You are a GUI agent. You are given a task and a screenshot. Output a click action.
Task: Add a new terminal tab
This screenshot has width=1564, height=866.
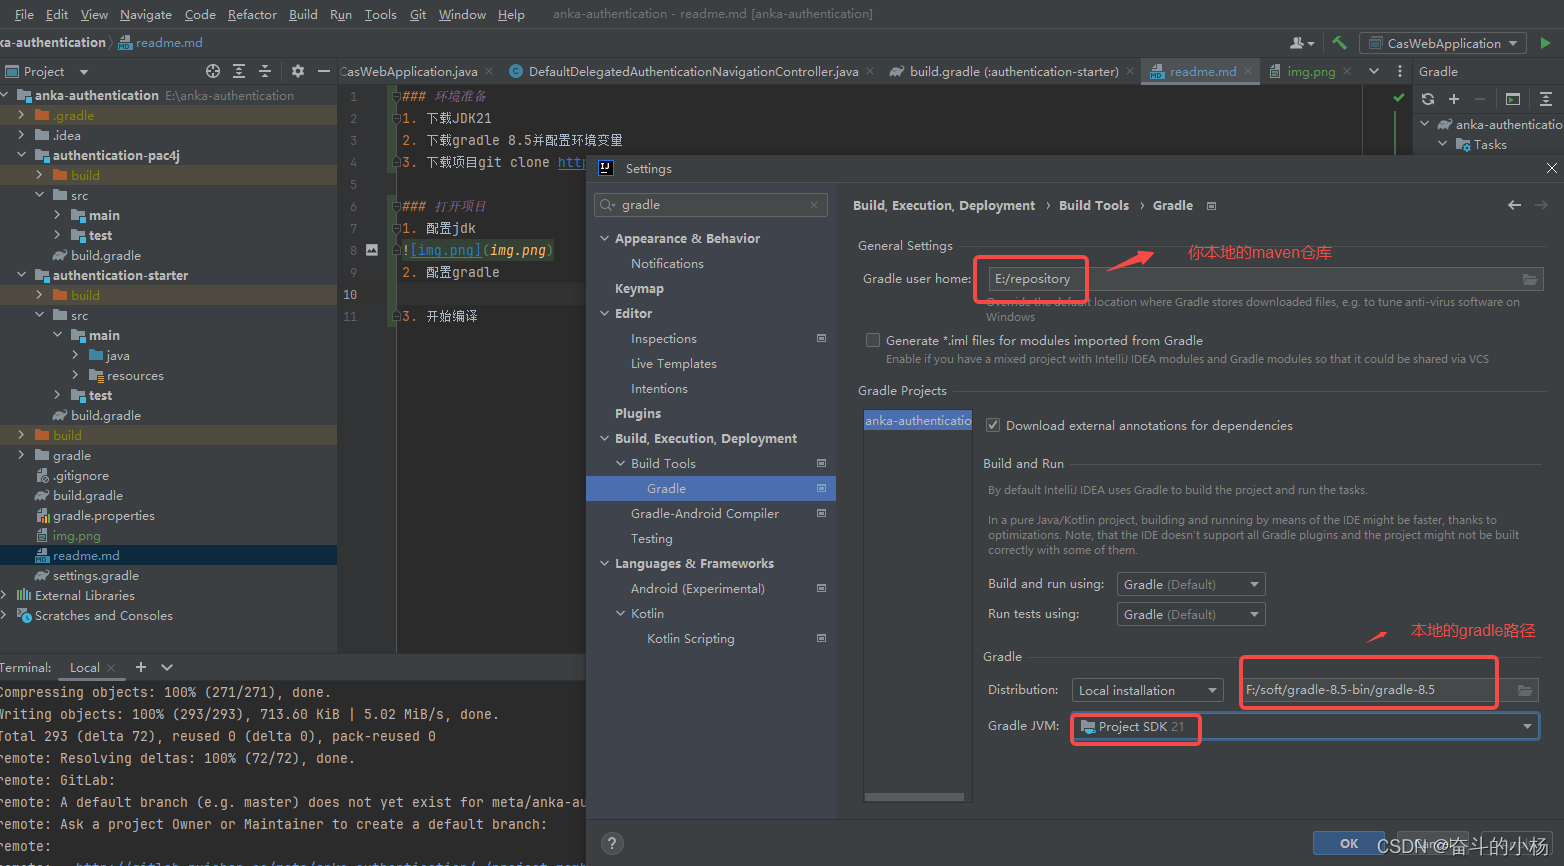click(141, 667)
